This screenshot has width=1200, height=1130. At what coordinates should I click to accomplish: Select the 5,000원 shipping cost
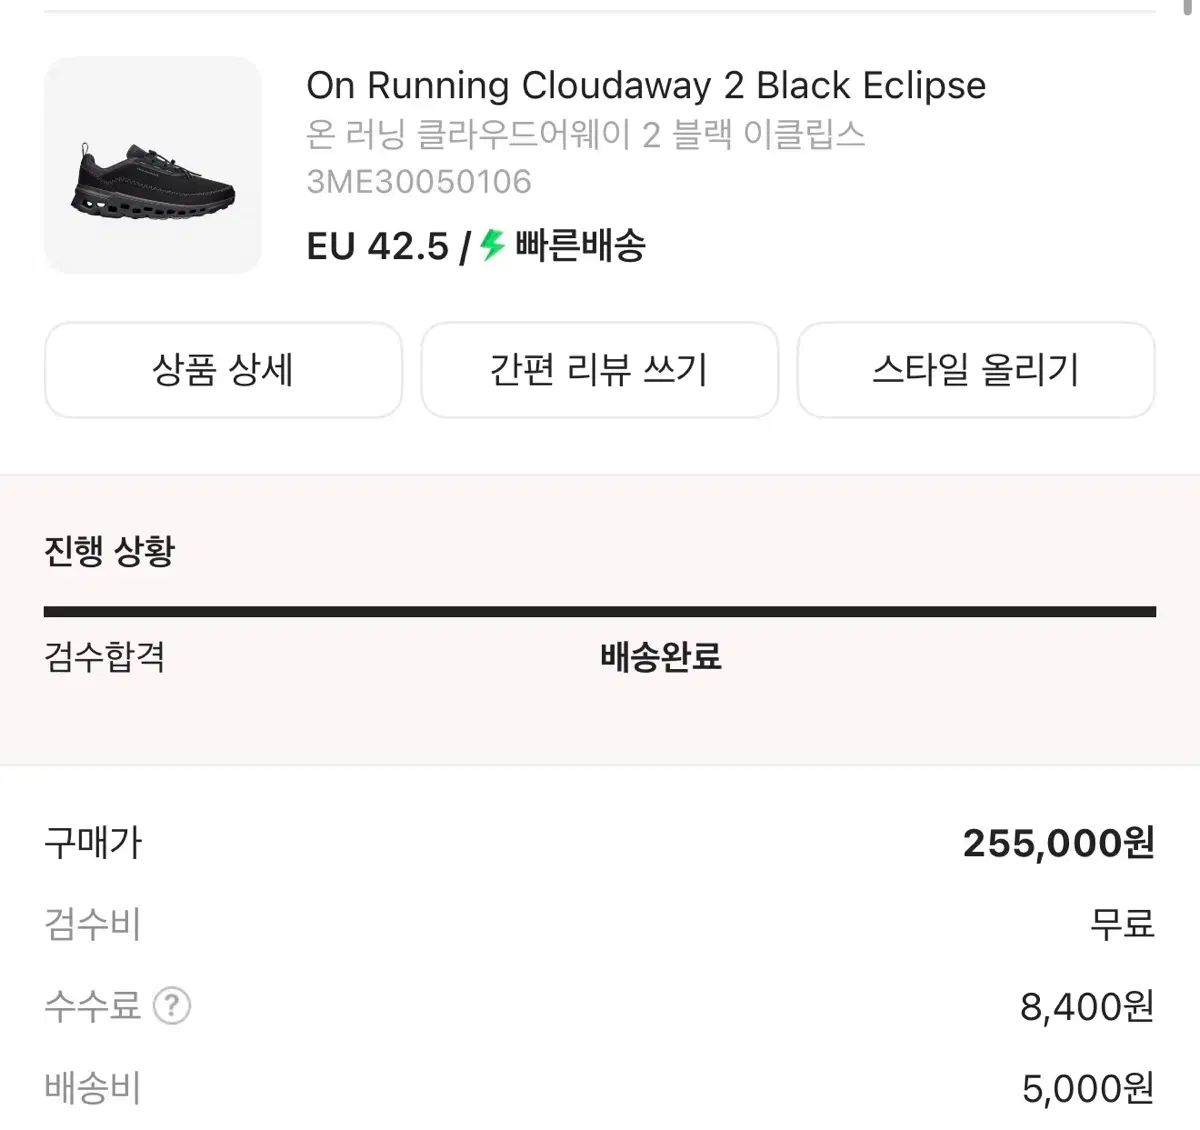tap(1088, 1088)
